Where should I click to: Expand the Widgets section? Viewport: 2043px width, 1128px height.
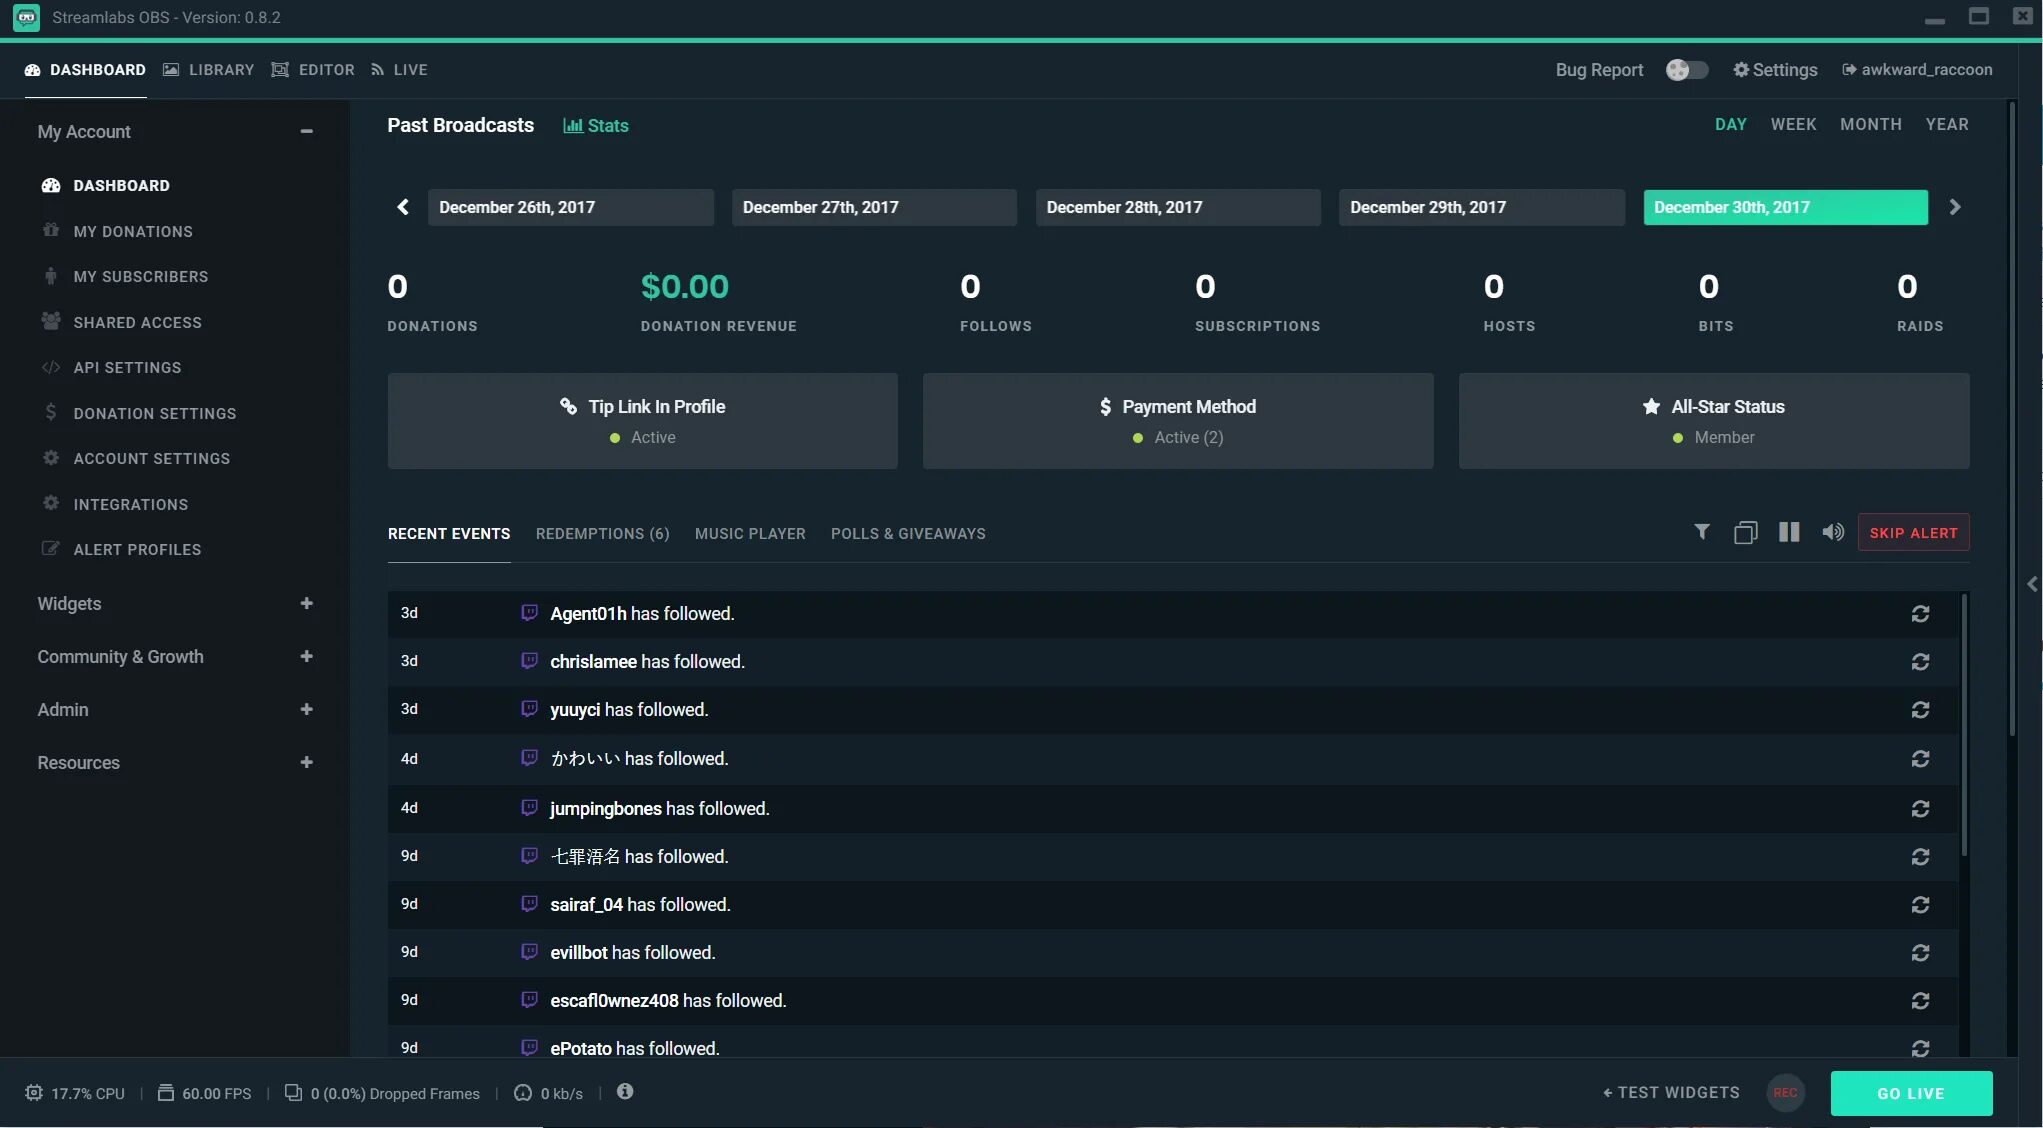[x=306, y=604]
